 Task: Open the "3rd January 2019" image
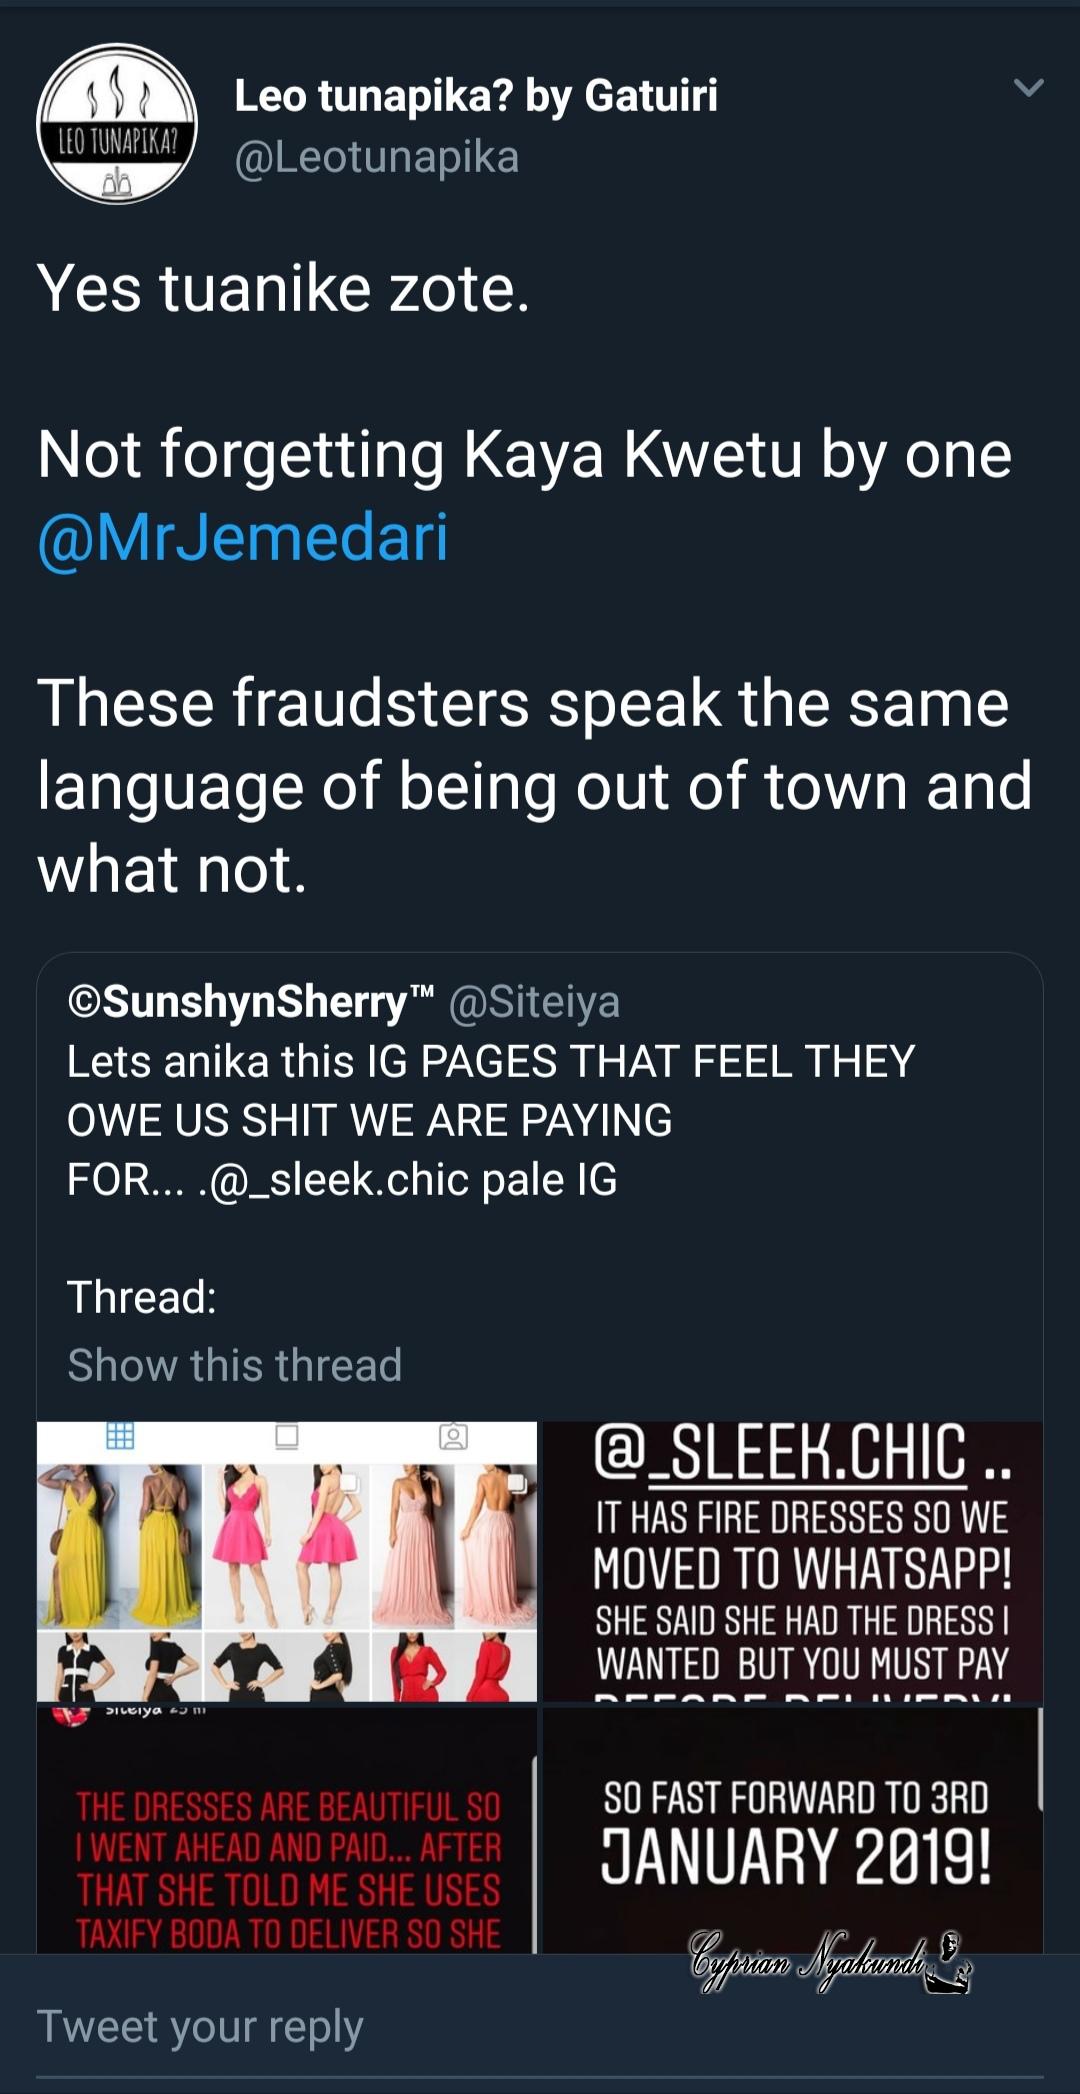[x=793, y=1830]
